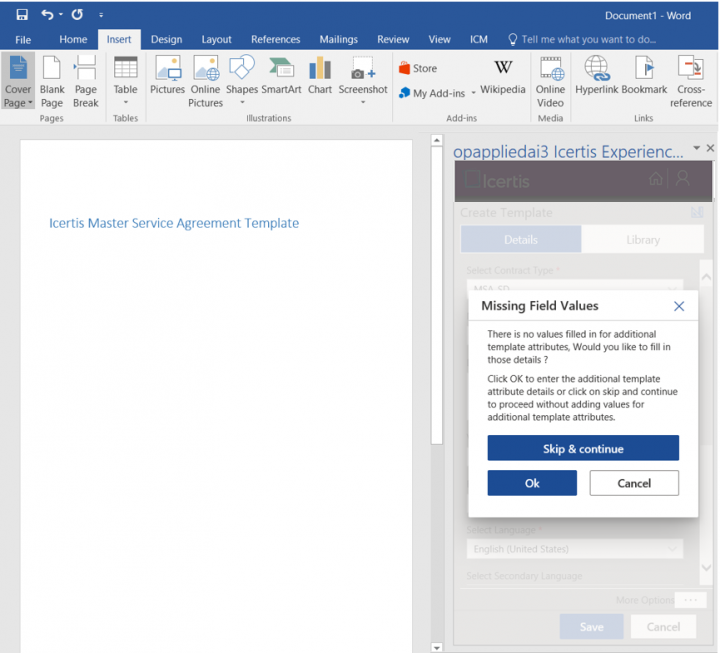Image resolution: width=720 pixels, height=653 pixels.
Task: Switch to the Design ribbon tab
Action: click(166, 40)
